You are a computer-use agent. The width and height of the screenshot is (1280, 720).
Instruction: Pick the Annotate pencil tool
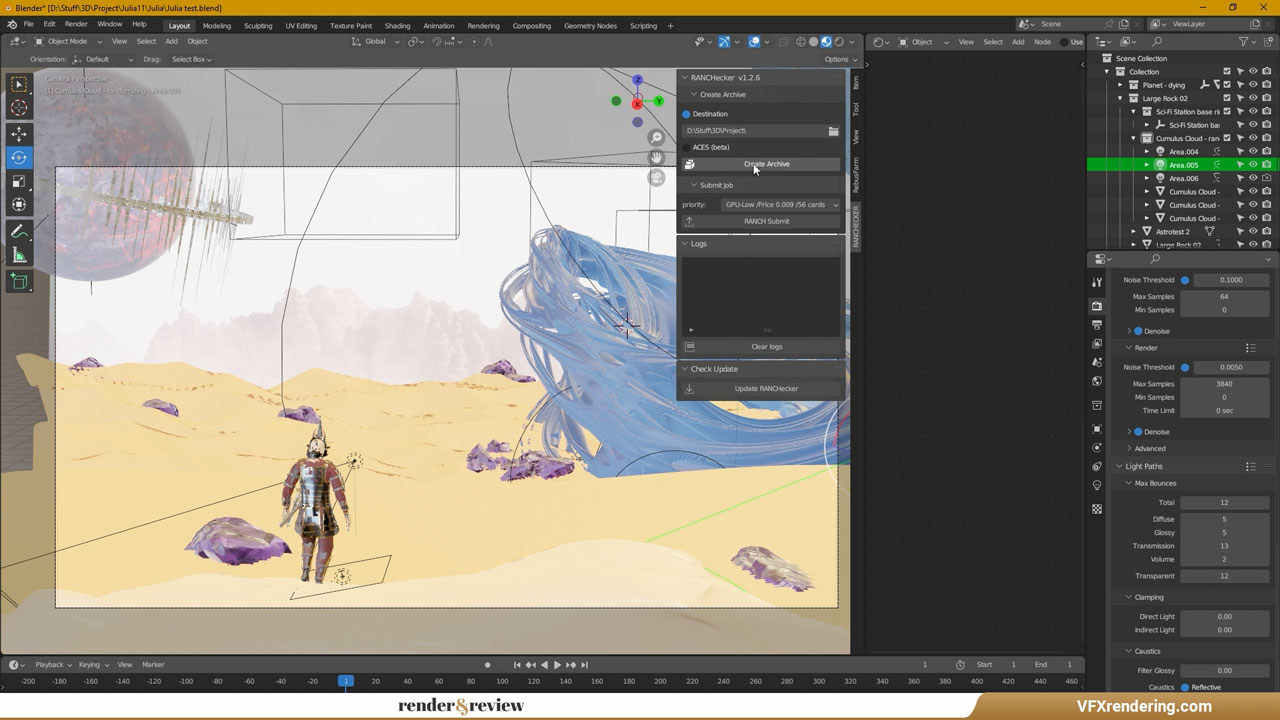click(19, 231)
